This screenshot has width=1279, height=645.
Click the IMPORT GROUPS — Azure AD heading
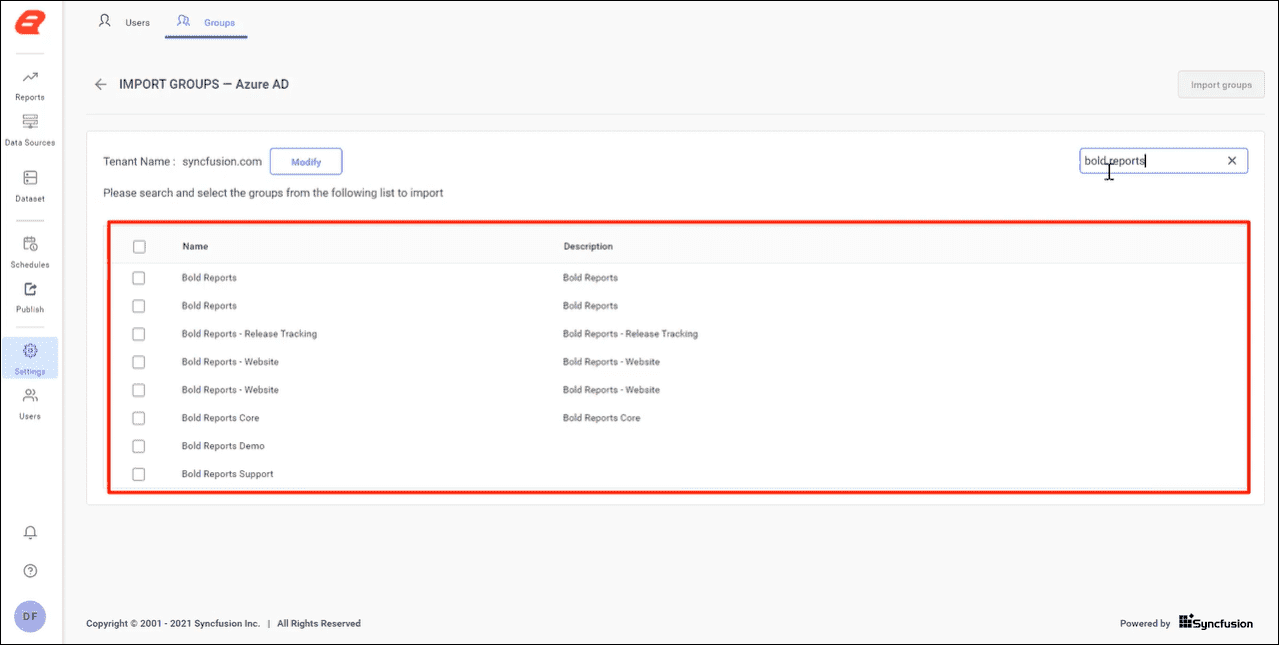pos(204,84)
